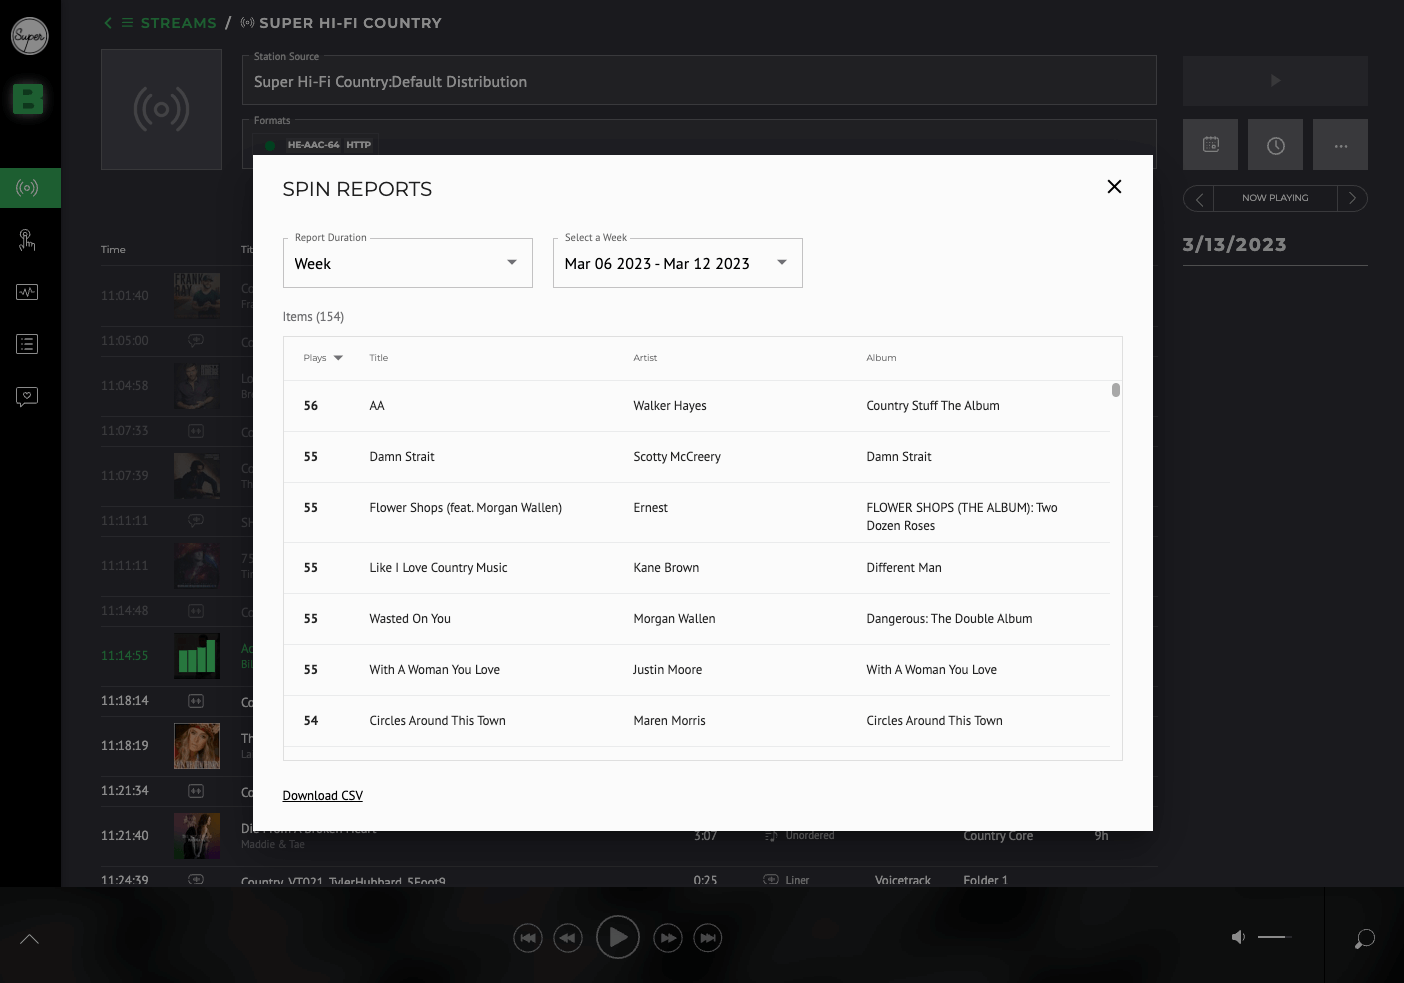The image size is (1404, 983).
Task: Click the STREAMS breadcrumb link
Action: (178, 23)
